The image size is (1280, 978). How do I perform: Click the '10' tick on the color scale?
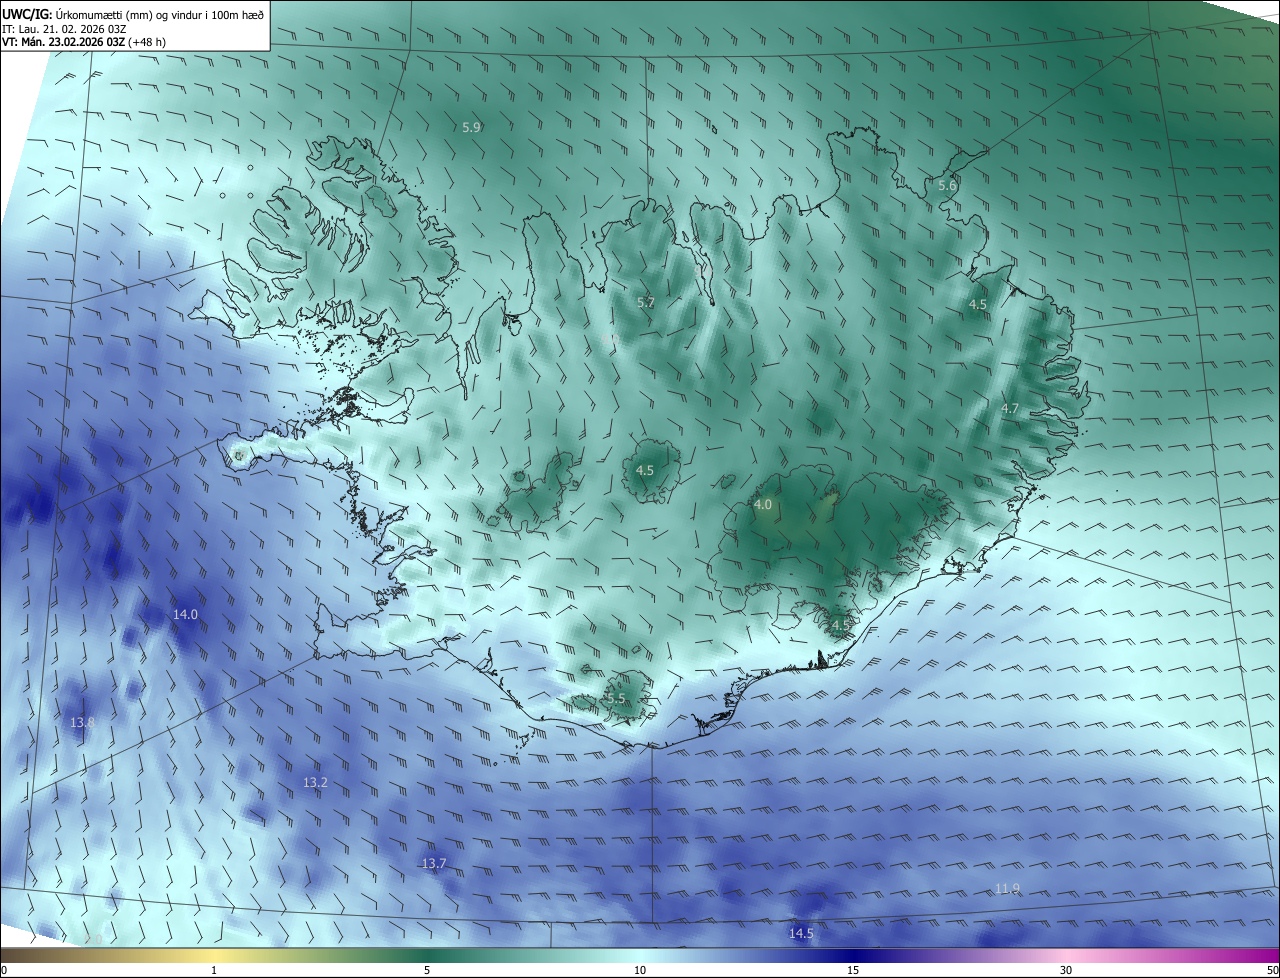point(640,970)
